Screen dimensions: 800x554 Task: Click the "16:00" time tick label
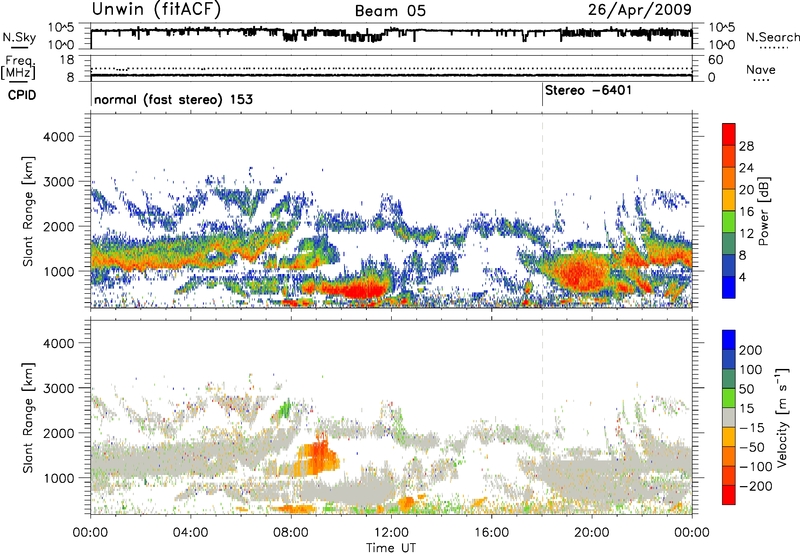coord(491,533)
